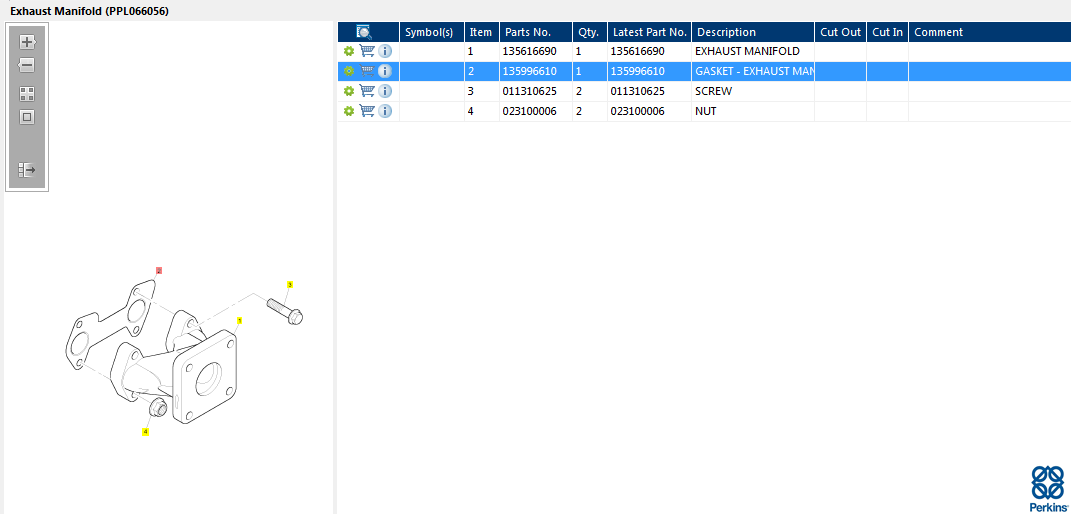Click the EXHAUST MANIFOLD description
1071x514 pixels.
coord(747,51)
